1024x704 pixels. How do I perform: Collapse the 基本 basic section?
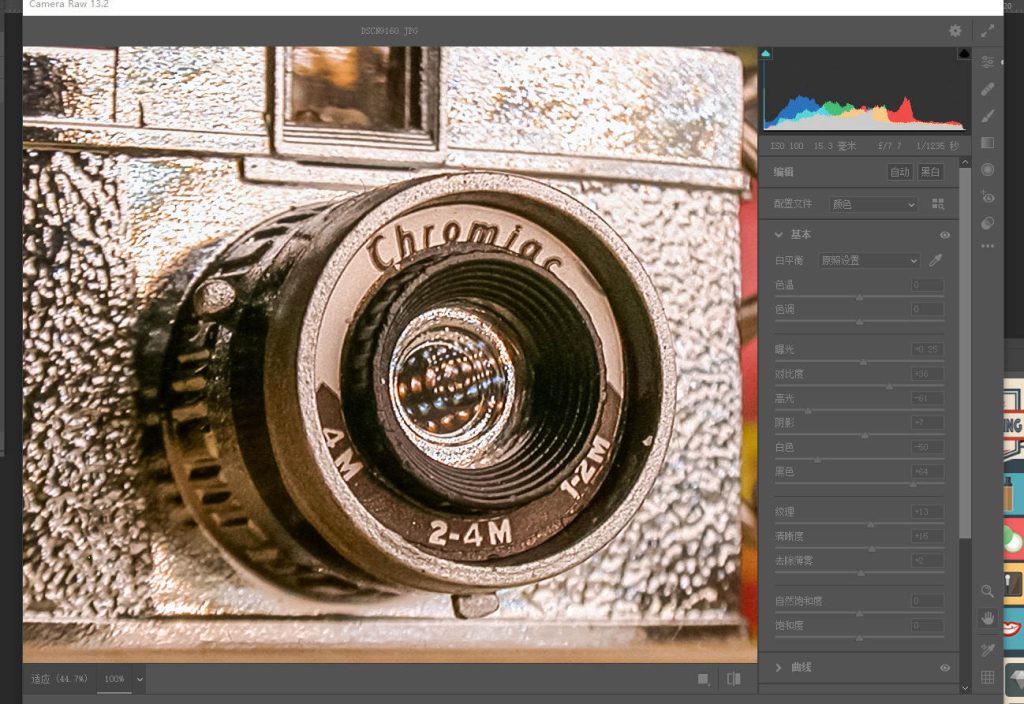(779, 235)
